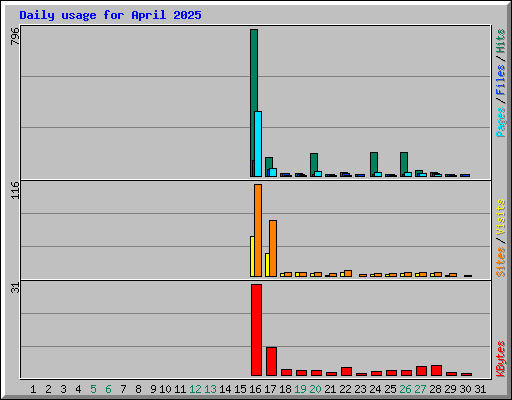Click the Visits legend label

click(500, 217)
